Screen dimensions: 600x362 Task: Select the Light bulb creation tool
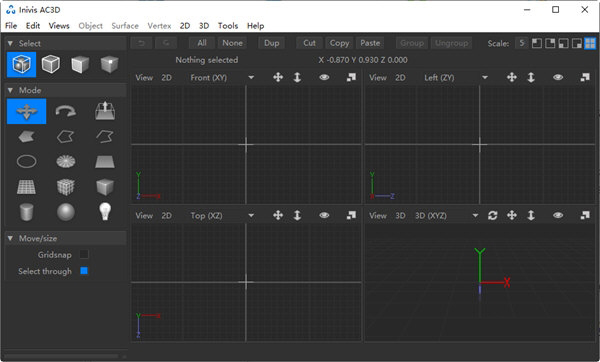[105, 212]
